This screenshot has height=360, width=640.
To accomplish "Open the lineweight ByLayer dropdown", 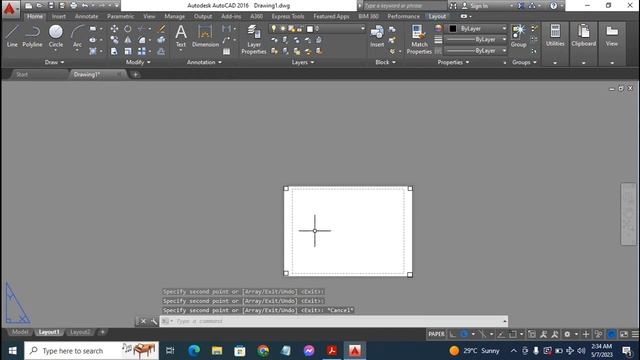I will 476,40.
